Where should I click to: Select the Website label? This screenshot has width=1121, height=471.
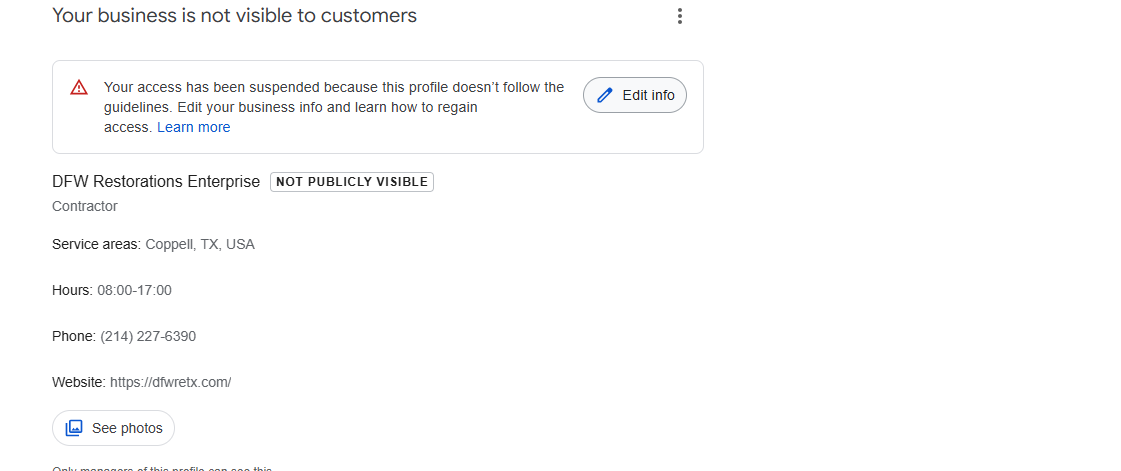click(x=79, y=382)
